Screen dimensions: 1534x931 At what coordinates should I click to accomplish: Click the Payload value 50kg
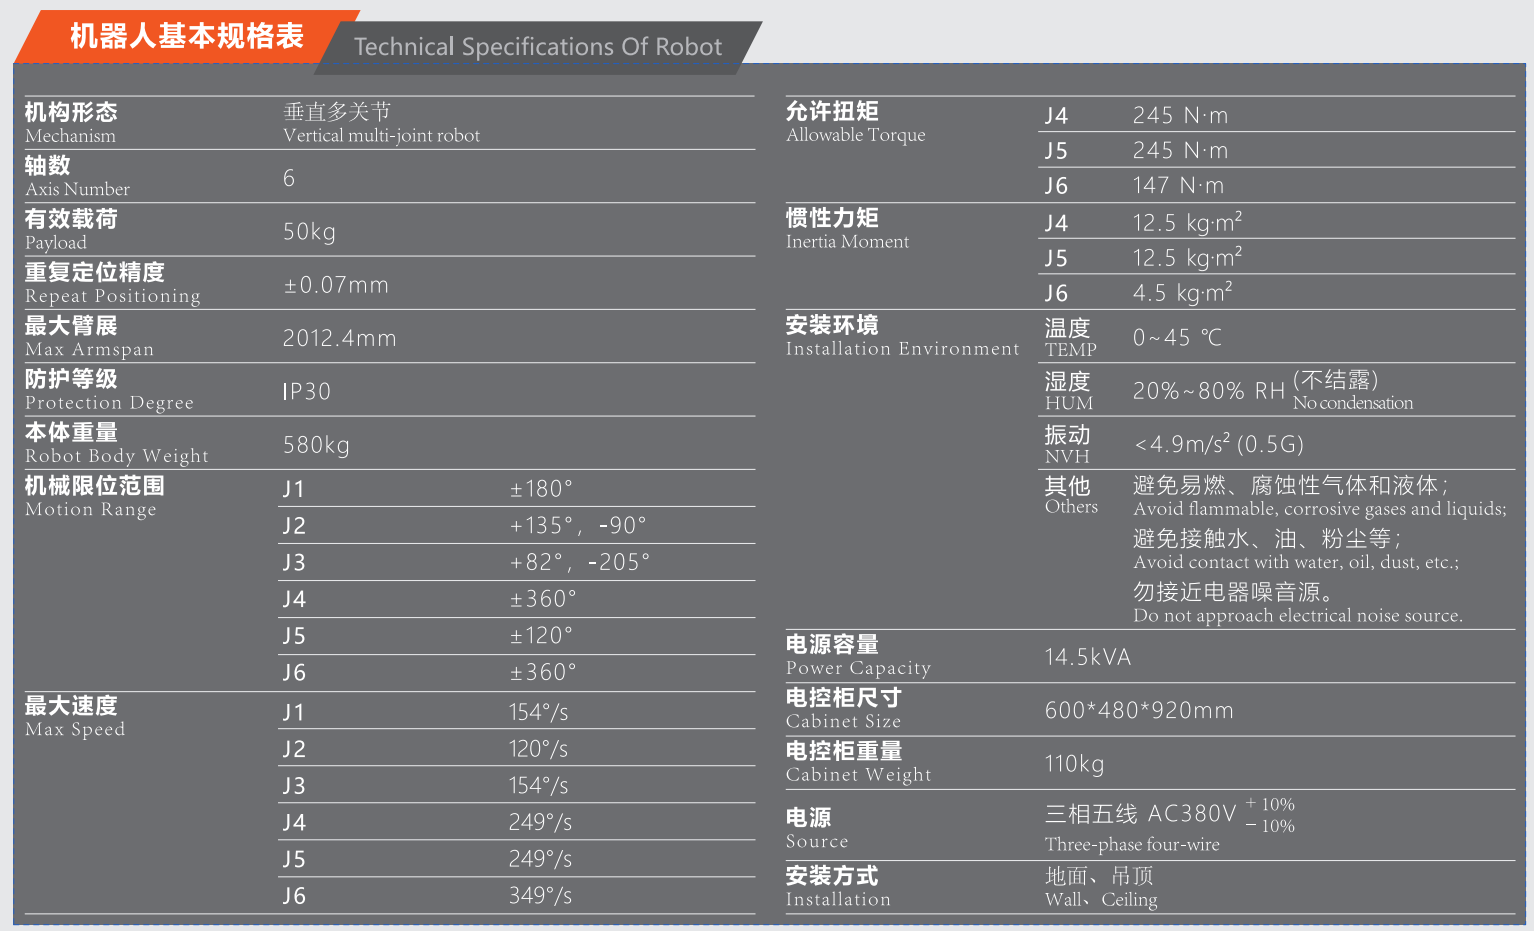[x=309, y=232]
